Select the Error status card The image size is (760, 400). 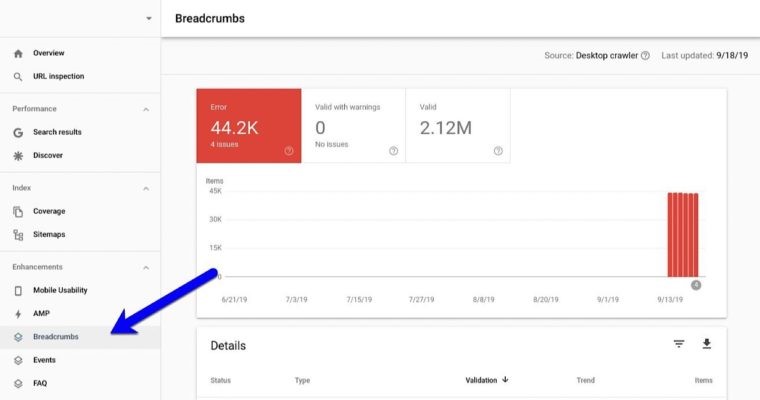point(249,125)
